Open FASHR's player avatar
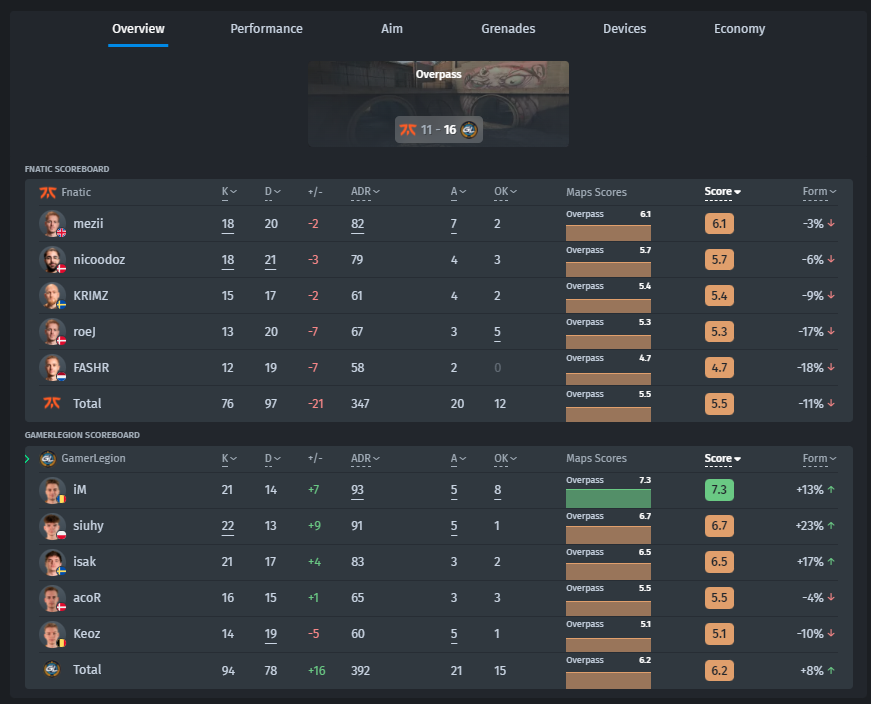Screen dimensions: 871x704 coord(52,368)
